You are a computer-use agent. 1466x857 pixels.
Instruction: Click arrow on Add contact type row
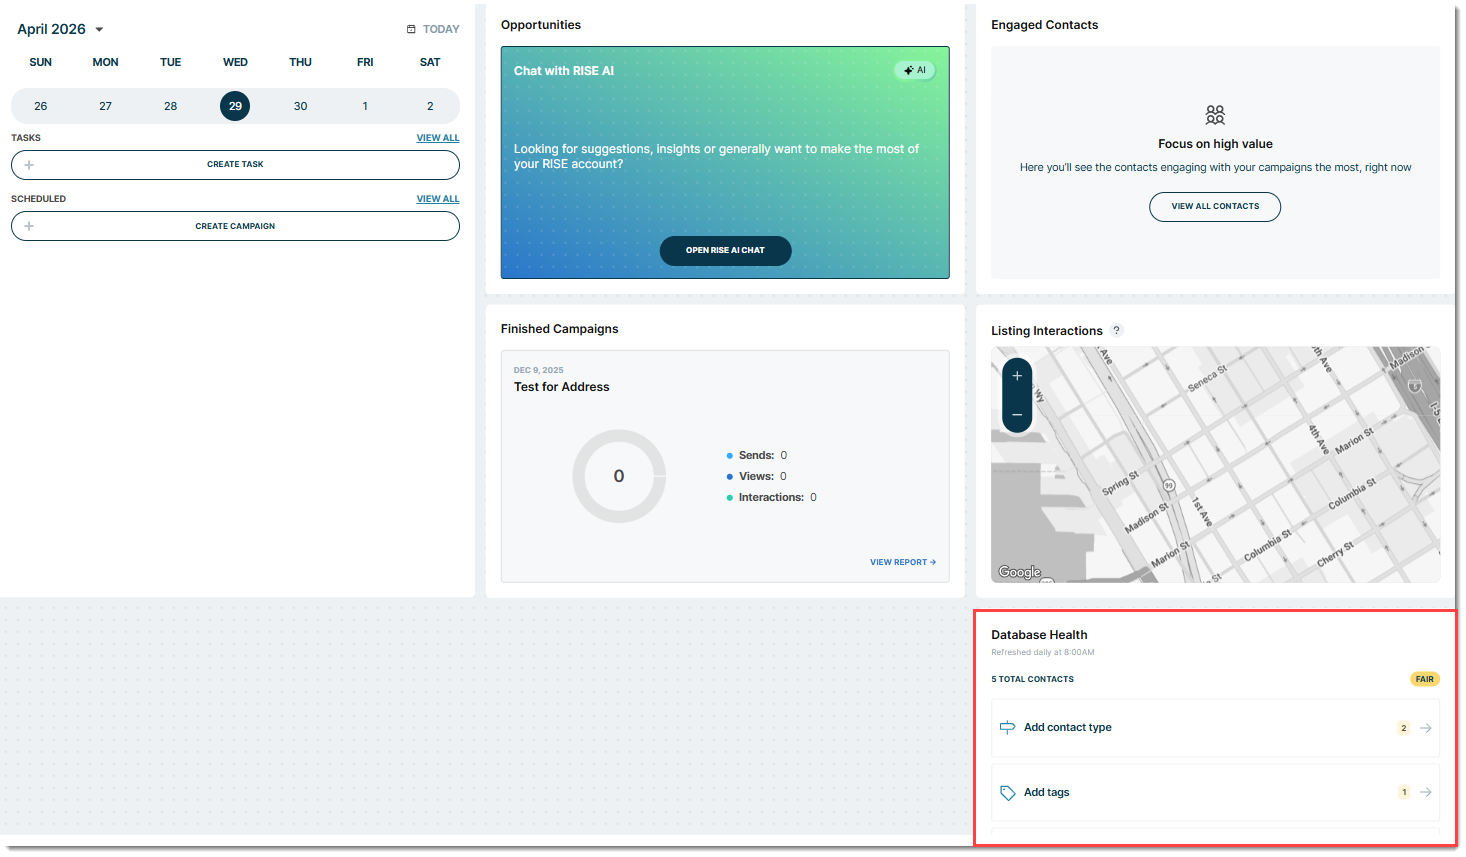coord(1426,728)
